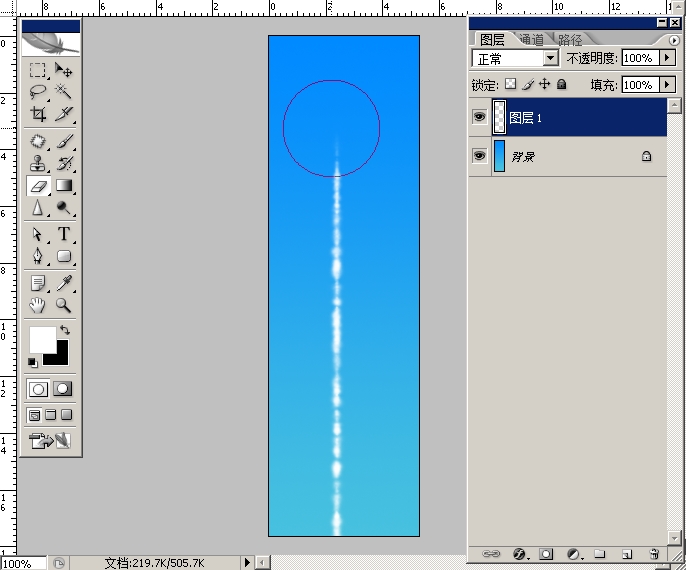Open the blend mode 正常 dropdown

click(550, 58)
